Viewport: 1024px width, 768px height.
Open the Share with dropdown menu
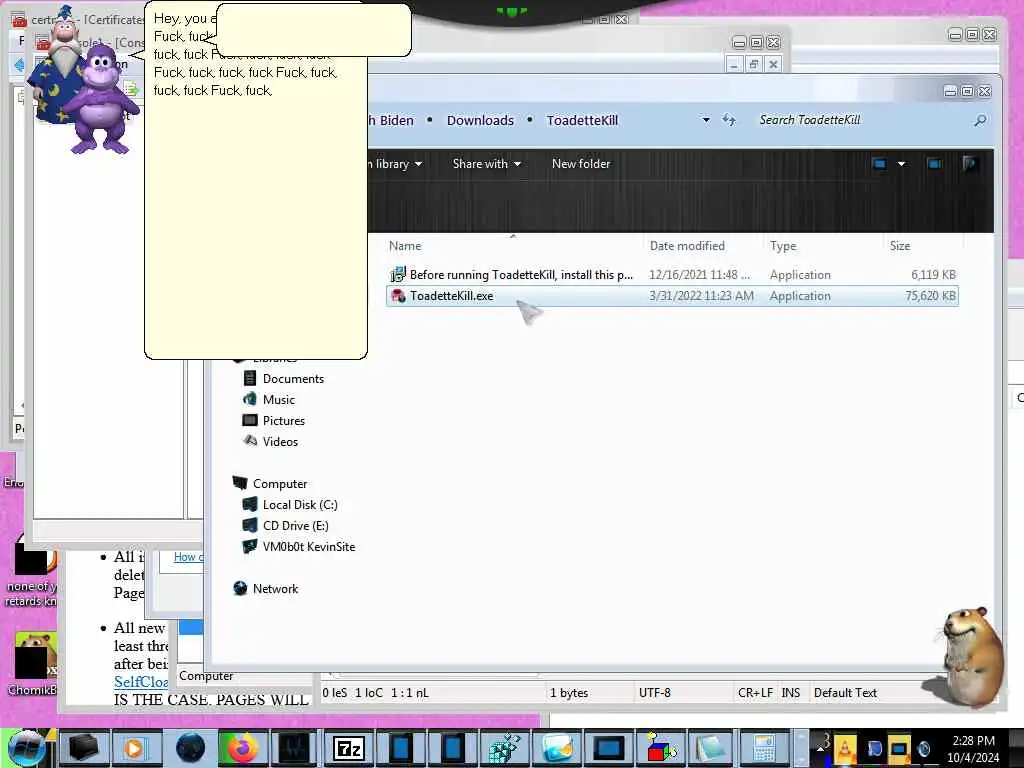[487, 164]
